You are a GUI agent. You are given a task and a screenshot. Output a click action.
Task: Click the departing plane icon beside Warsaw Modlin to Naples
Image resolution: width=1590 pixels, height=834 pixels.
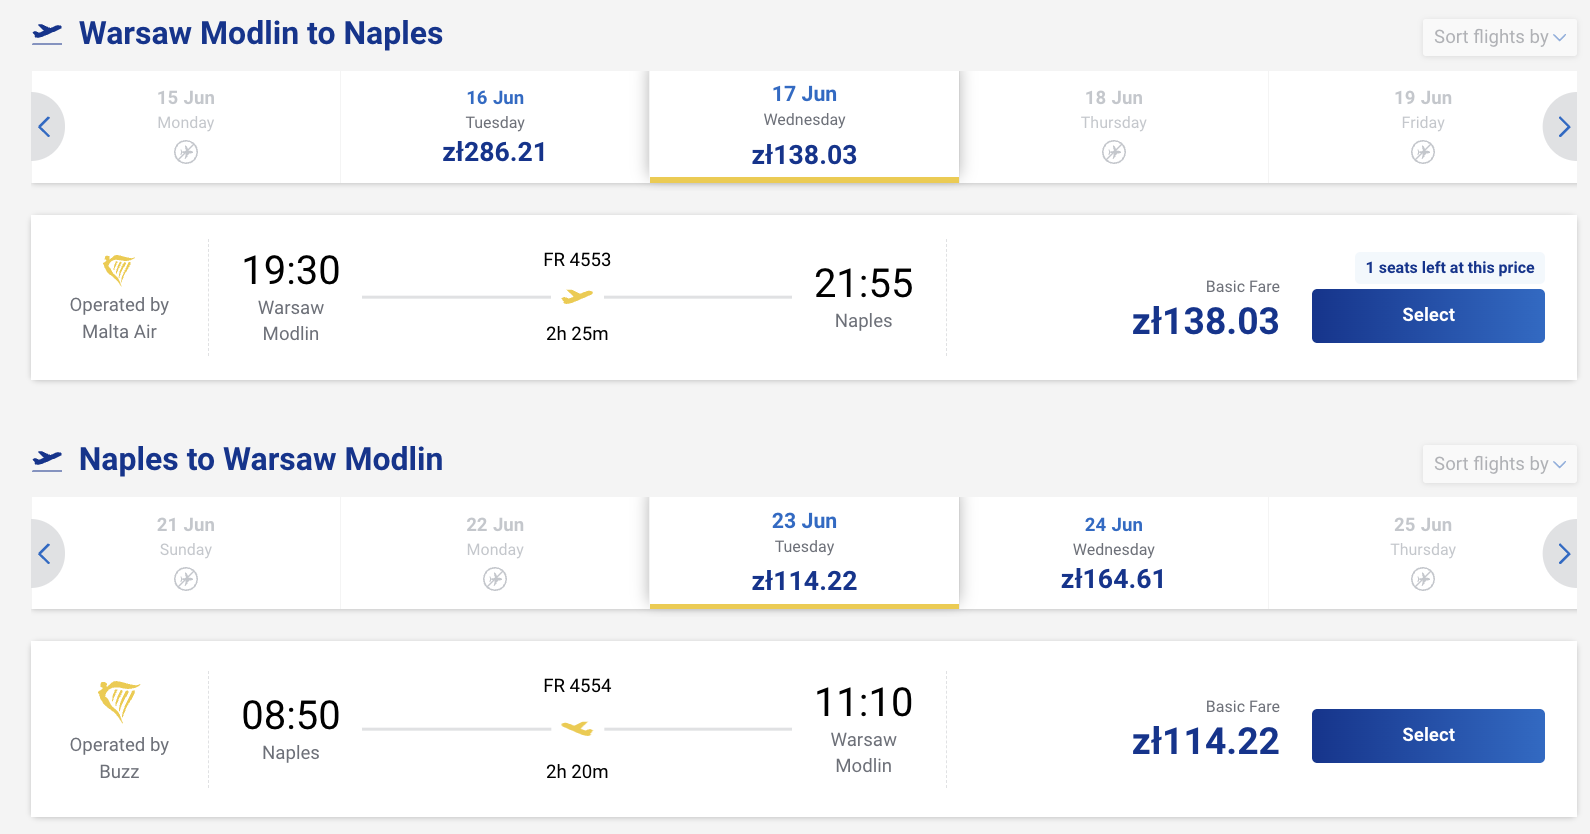pyautogui.click(x=47, y=34)
